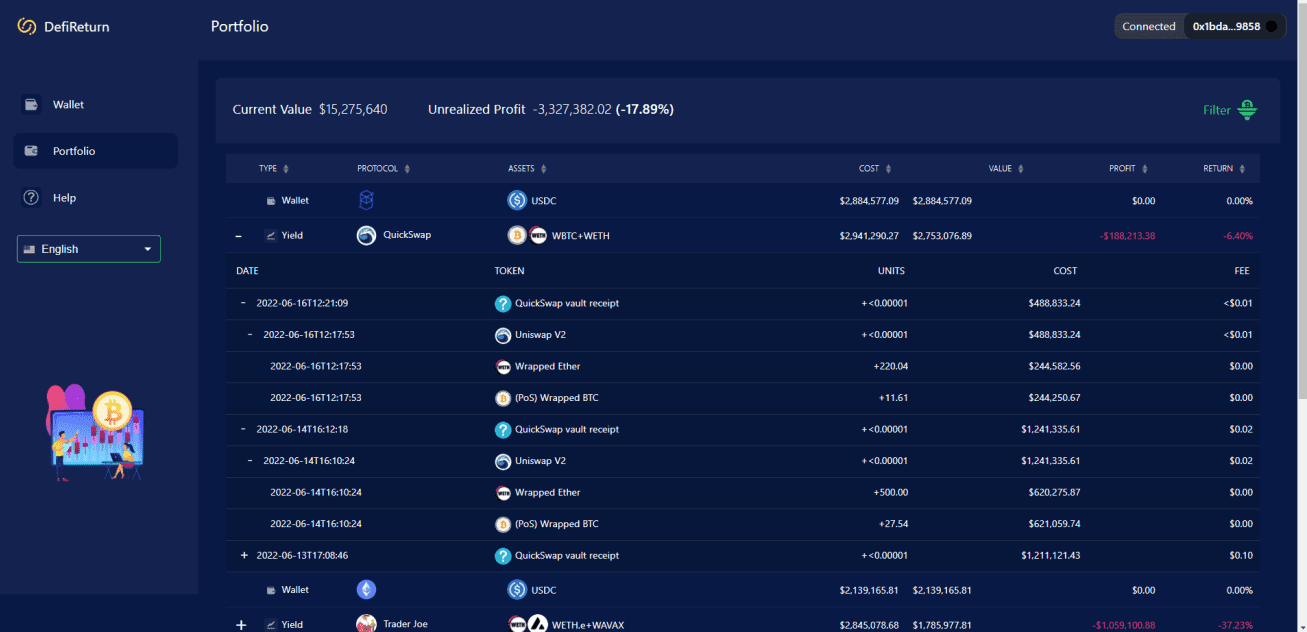The width and height of the screenshot is (1307, 632).
Task: Click the wallet address 0x1bda...9858
Action: tap(1226, 27)
